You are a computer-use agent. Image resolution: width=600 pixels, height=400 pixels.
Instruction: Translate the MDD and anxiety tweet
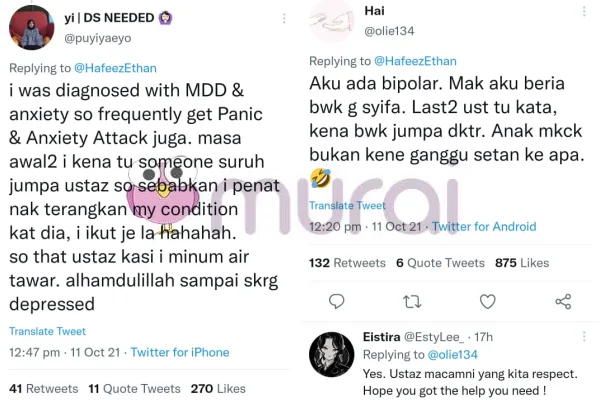pos(47,331)
